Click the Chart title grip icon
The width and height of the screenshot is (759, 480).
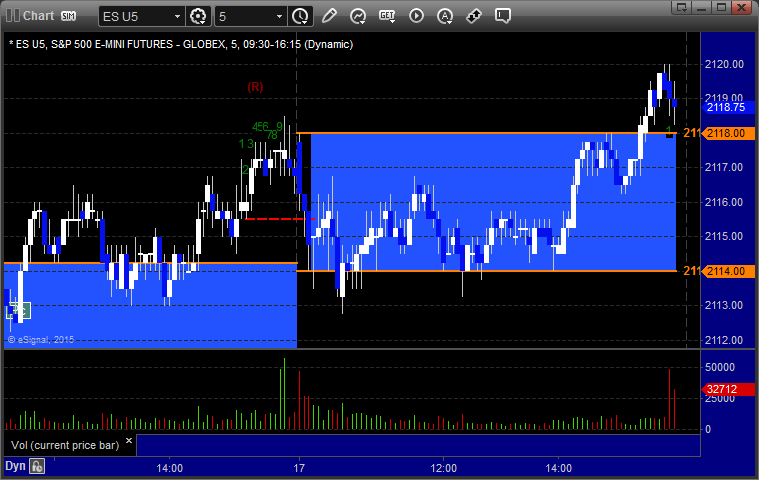13,15
